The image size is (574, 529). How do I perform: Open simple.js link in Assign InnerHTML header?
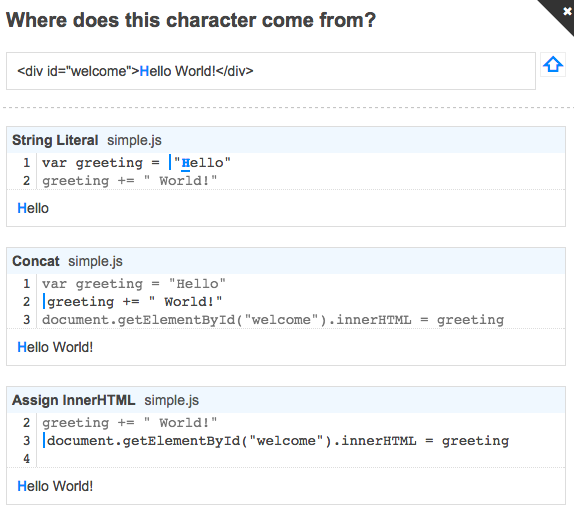tap(171, 400)
